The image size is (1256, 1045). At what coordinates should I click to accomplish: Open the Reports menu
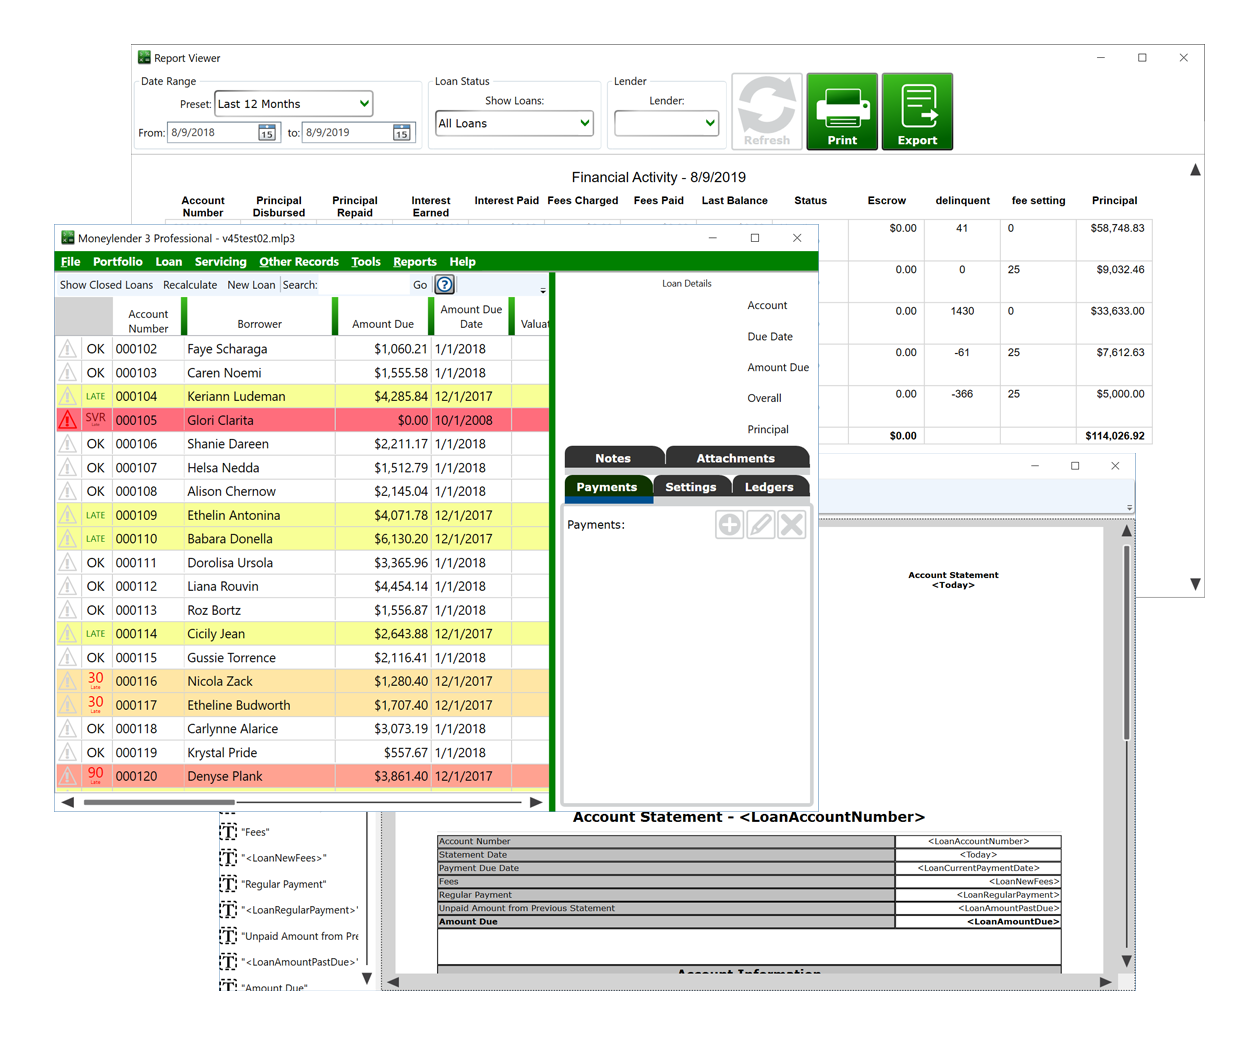point(414,262)
